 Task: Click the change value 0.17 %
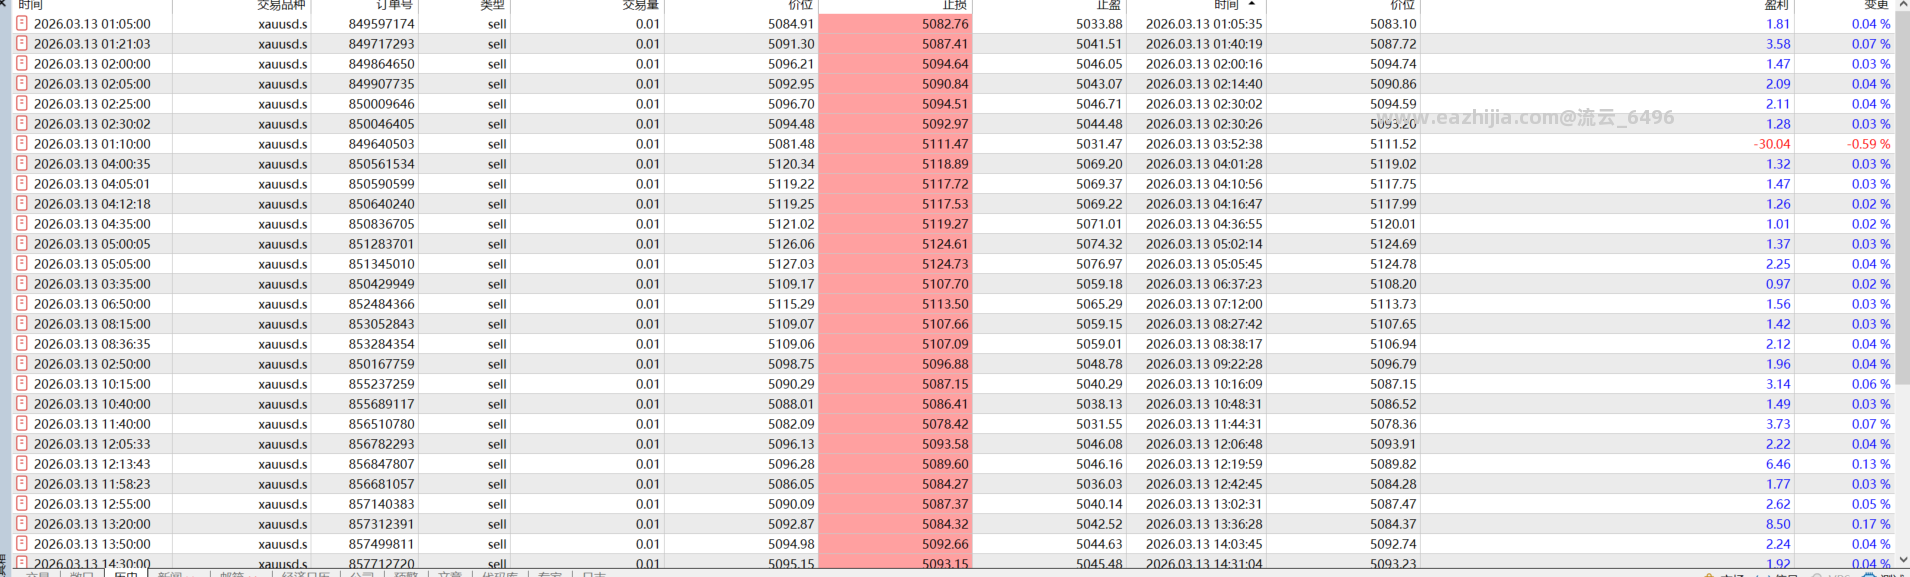(x=1870, y=524)
